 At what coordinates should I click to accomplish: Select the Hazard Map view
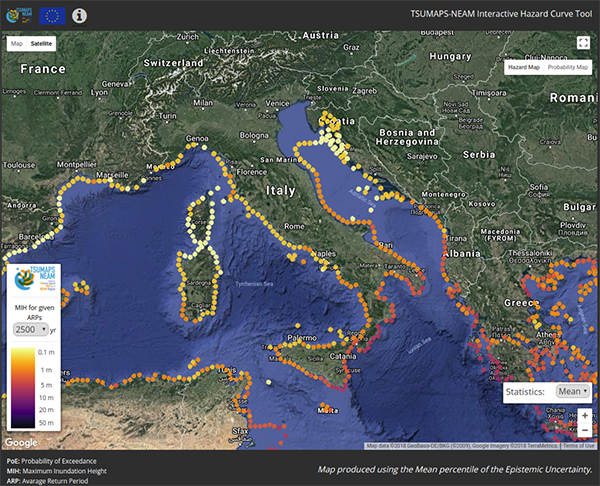tap(524, 67)
